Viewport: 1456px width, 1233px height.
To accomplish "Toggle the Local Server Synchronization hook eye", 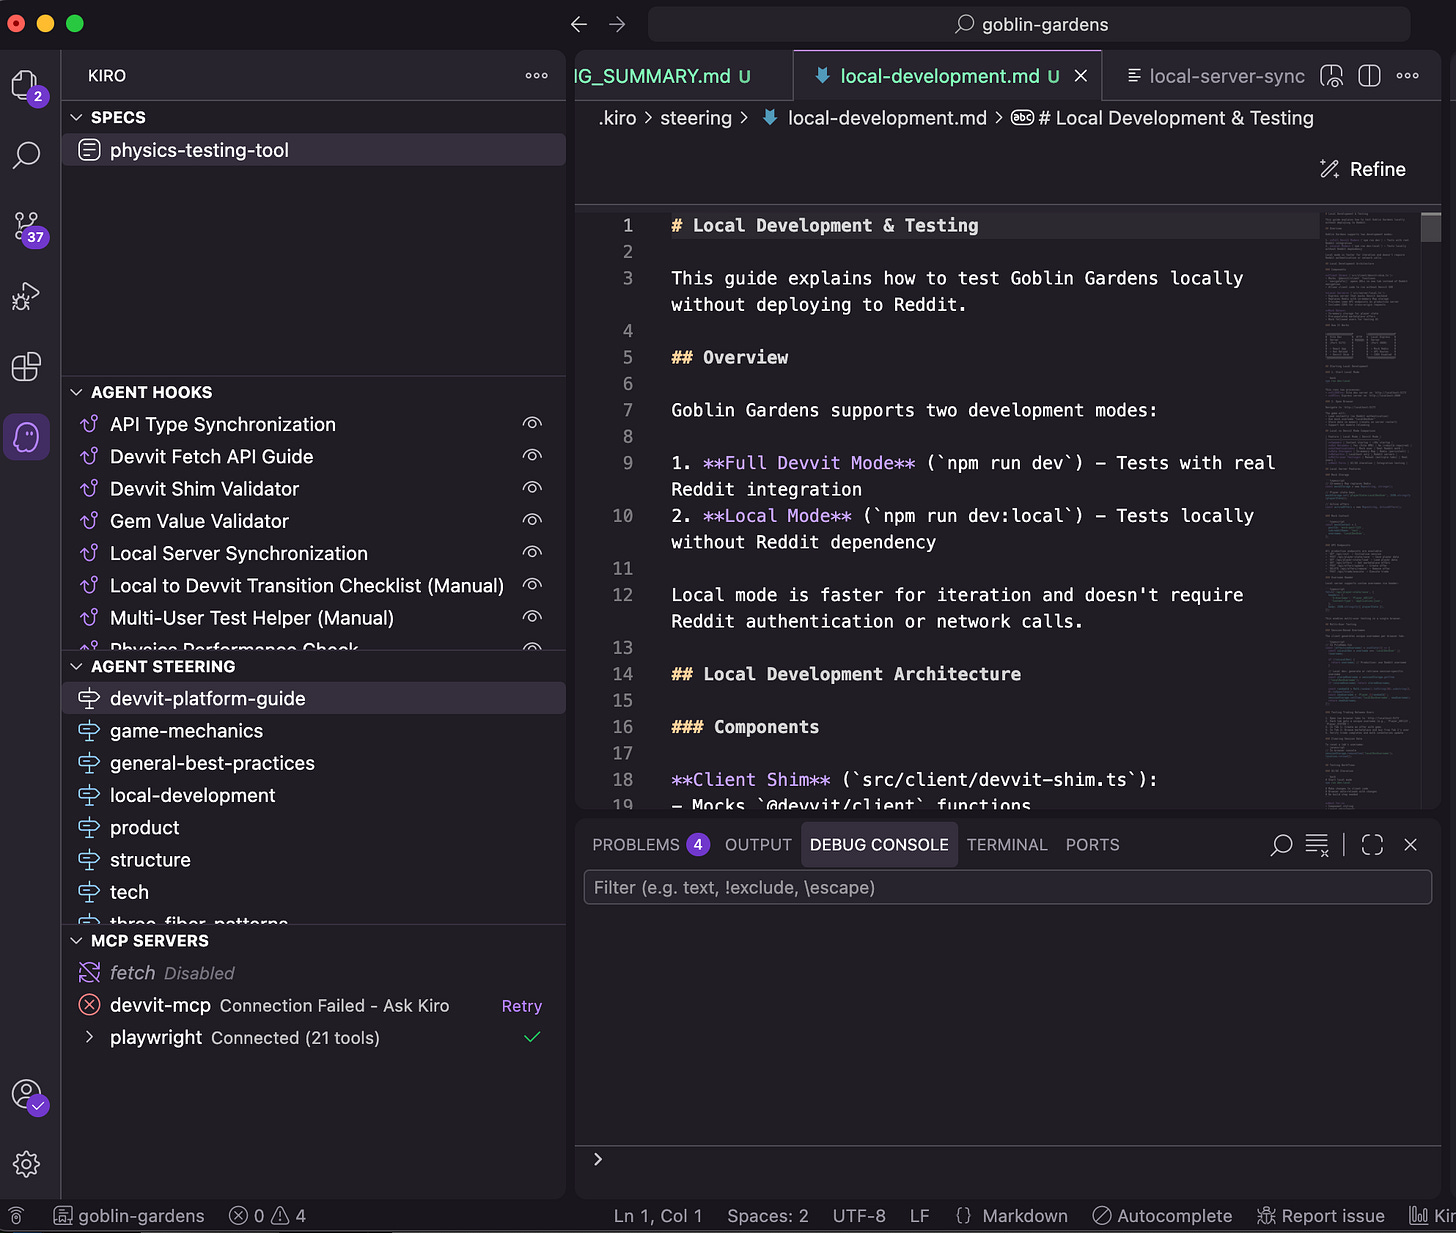I will (x=532, y=552).
